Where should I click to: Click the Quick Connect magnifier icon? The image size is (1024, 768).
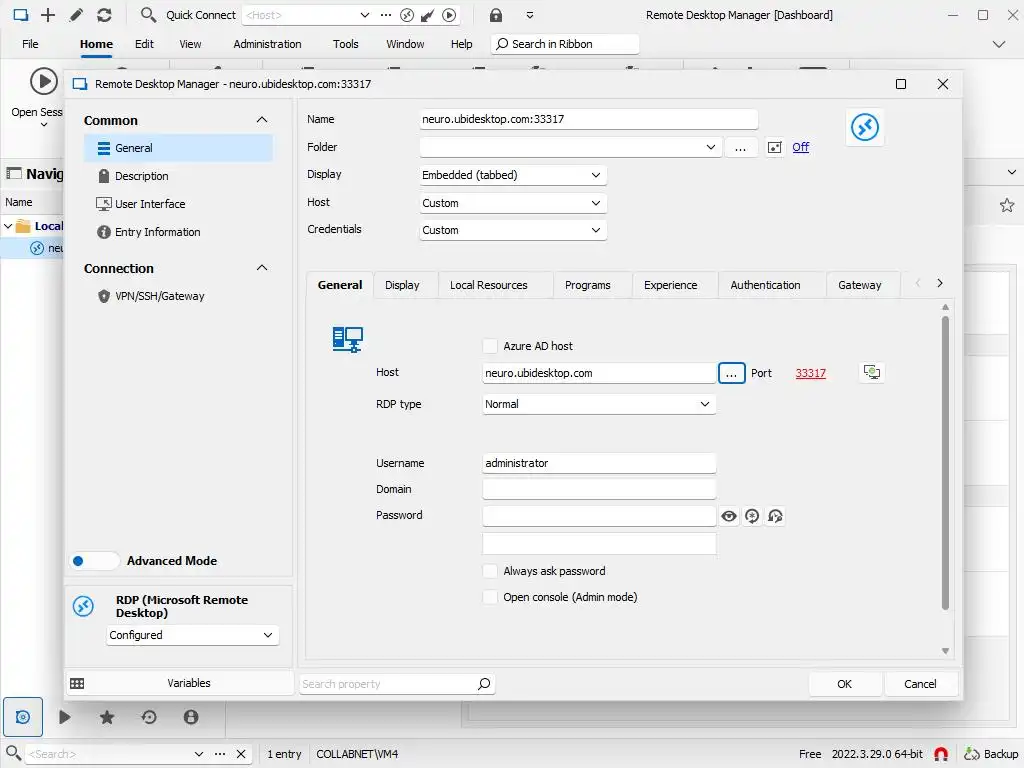tap(148, 15)
